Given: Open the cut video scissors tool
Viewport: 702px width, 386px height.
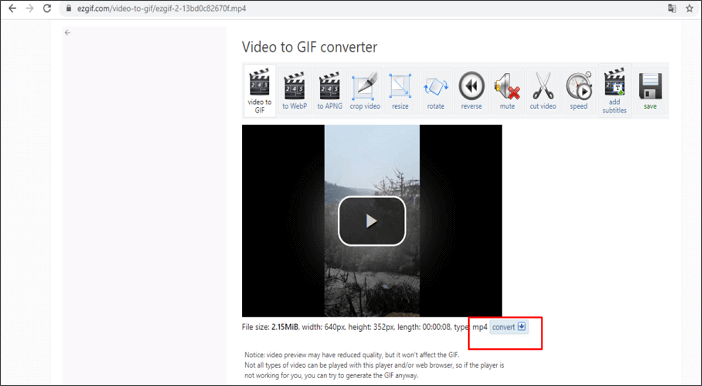Looking at the screenshot, I should click(543, 91).
